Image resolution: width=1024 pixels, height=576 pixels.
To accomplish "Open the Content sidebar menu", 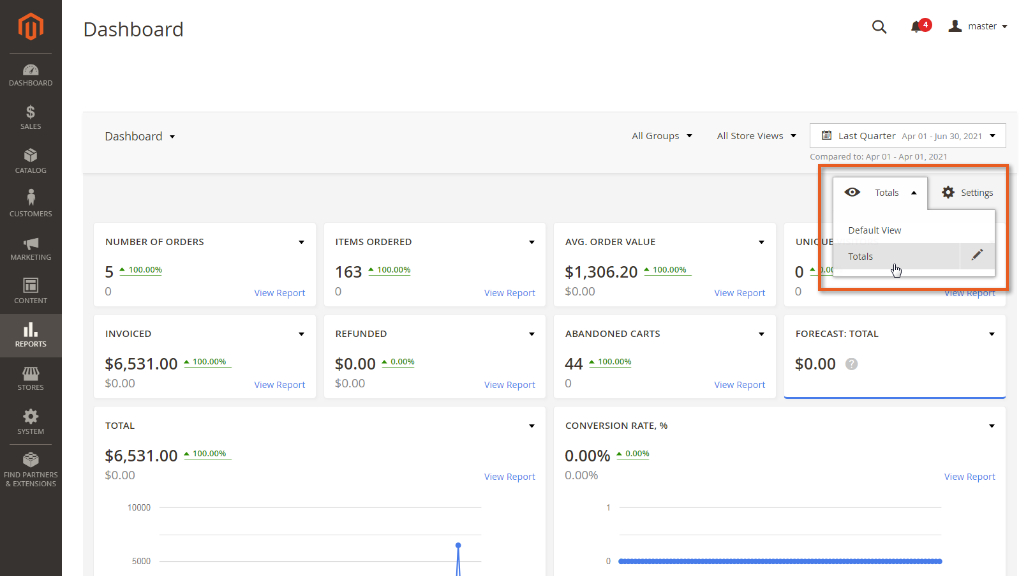I will pos(31,291).
